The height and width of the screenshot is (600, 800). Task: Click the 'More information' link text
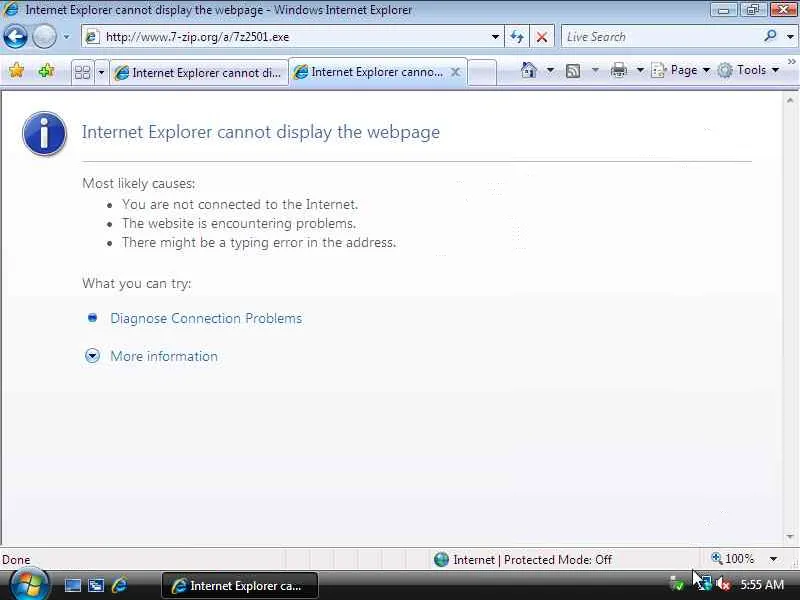(x=164, y=356)
